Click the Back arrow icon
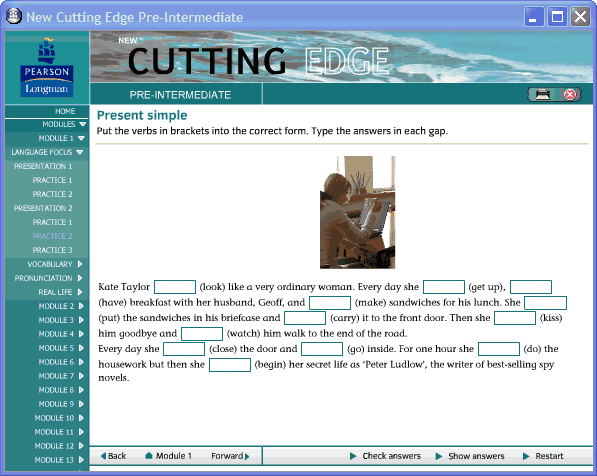Image resolution: width=597 pixels, height=476 pixels. tap(103, 456)
